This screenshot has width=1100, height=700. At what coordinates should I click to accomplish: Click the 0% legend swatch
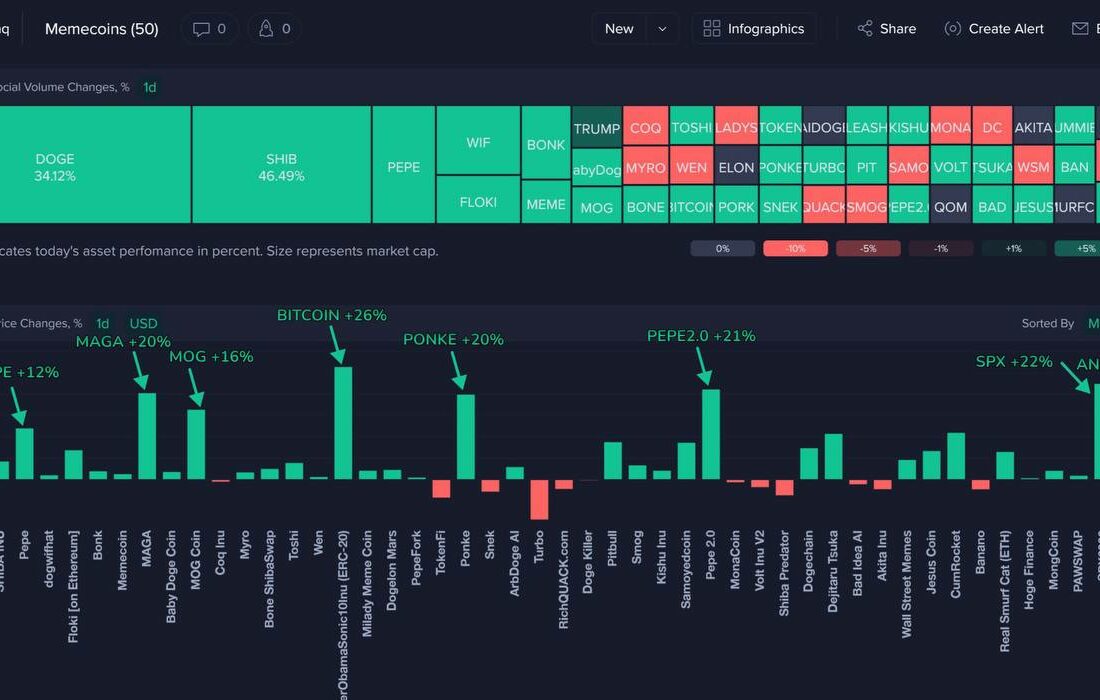pos(723,248)
